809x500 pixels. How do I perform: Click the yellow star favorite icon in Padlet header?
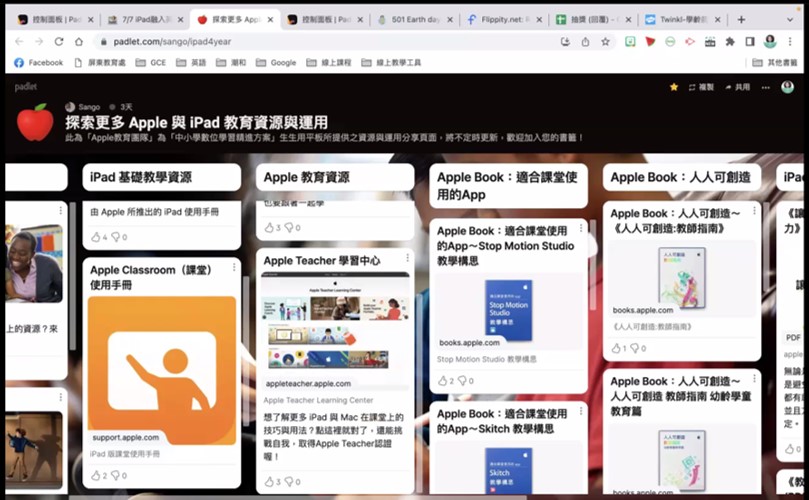[674, 87]
